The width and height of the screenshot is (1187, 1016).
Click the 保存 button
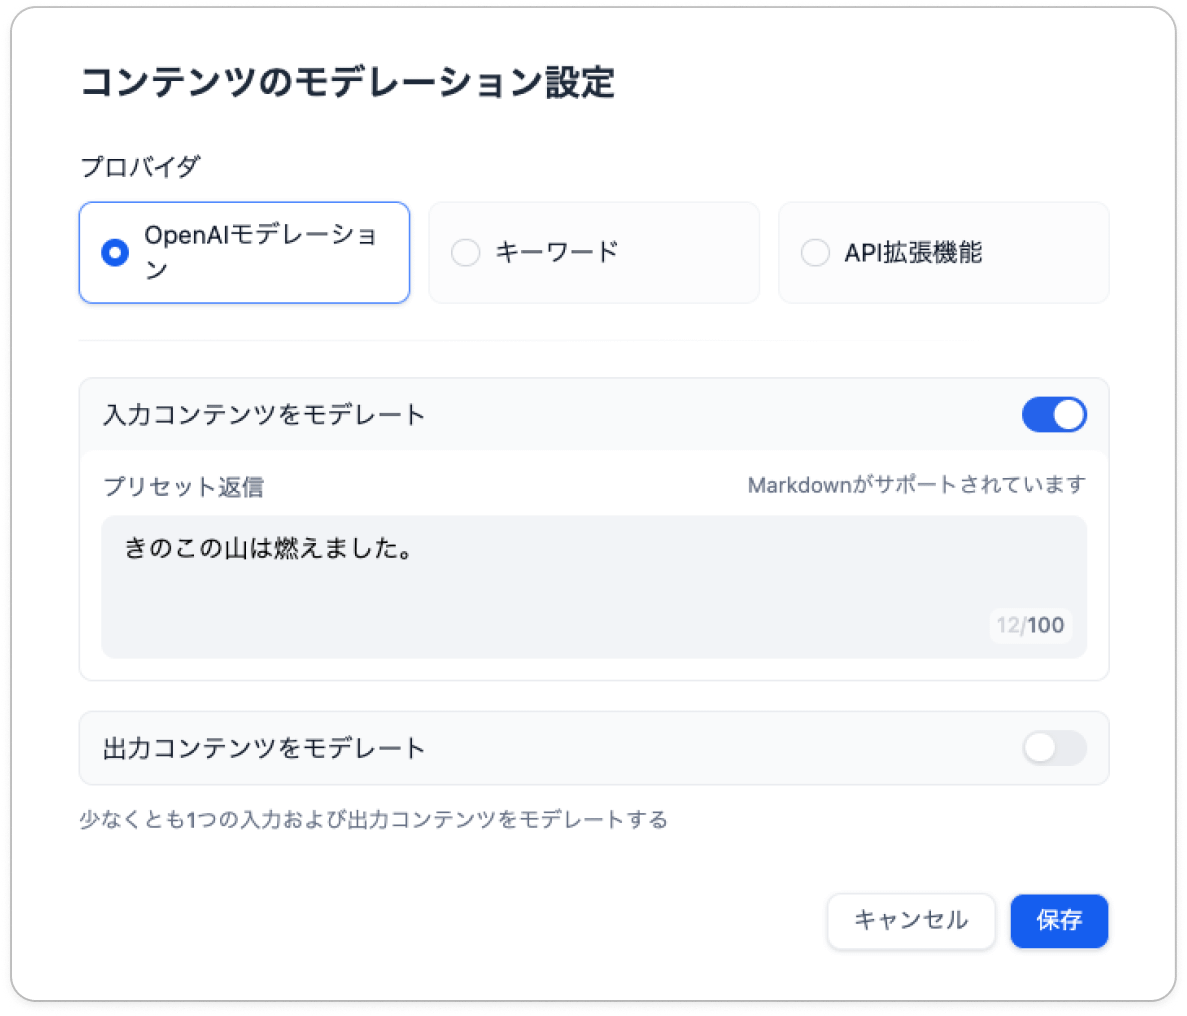click(1059, 921)
